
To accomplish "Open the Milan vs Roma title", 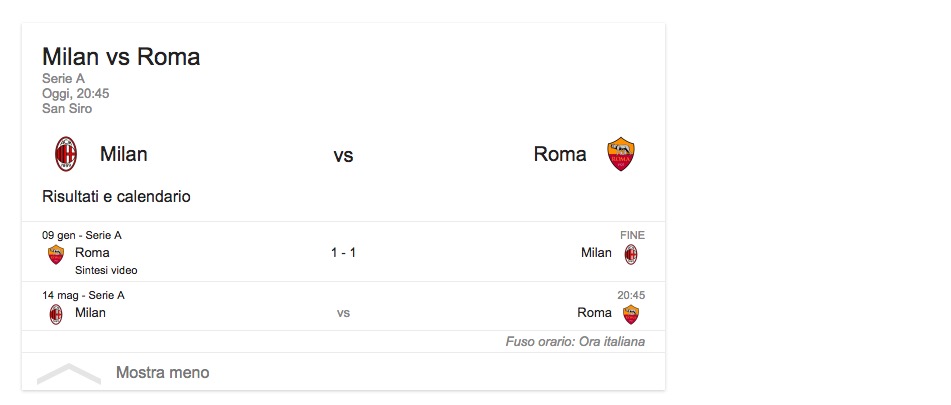I will point(121,57).
